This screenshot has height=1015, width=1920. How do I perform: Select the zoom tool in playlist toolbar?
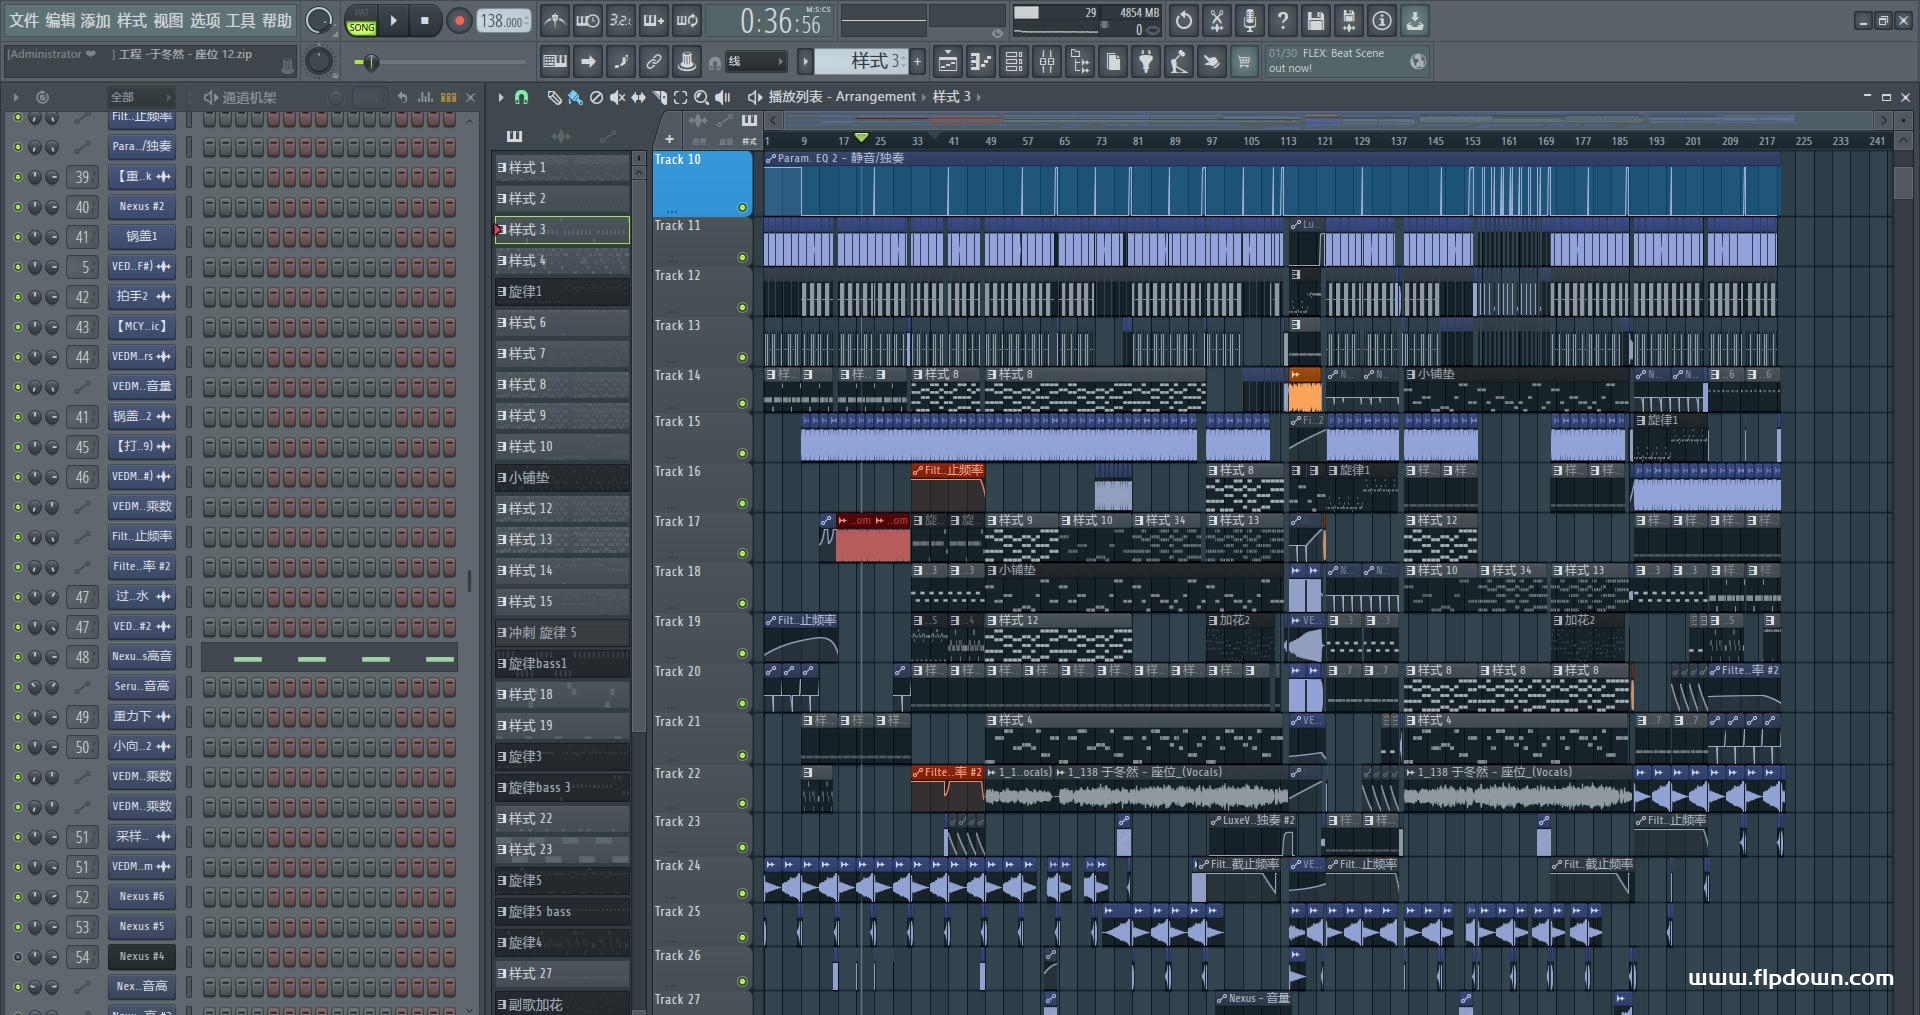tap(701, 97)
